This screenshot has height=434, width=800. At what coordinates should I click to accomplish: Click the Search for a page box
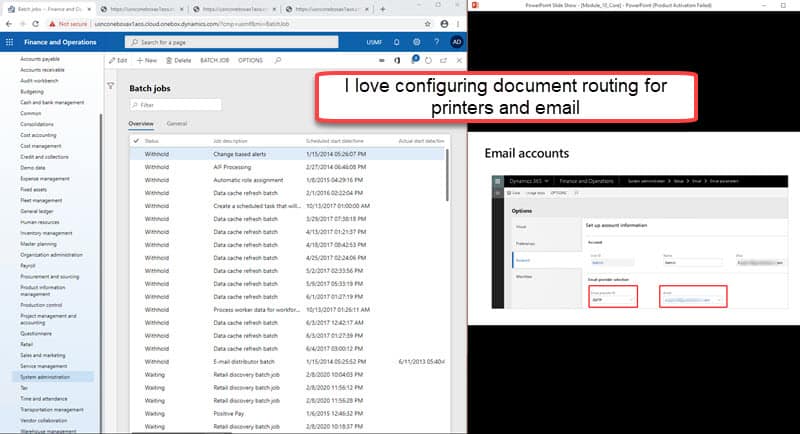pos(232,42)
